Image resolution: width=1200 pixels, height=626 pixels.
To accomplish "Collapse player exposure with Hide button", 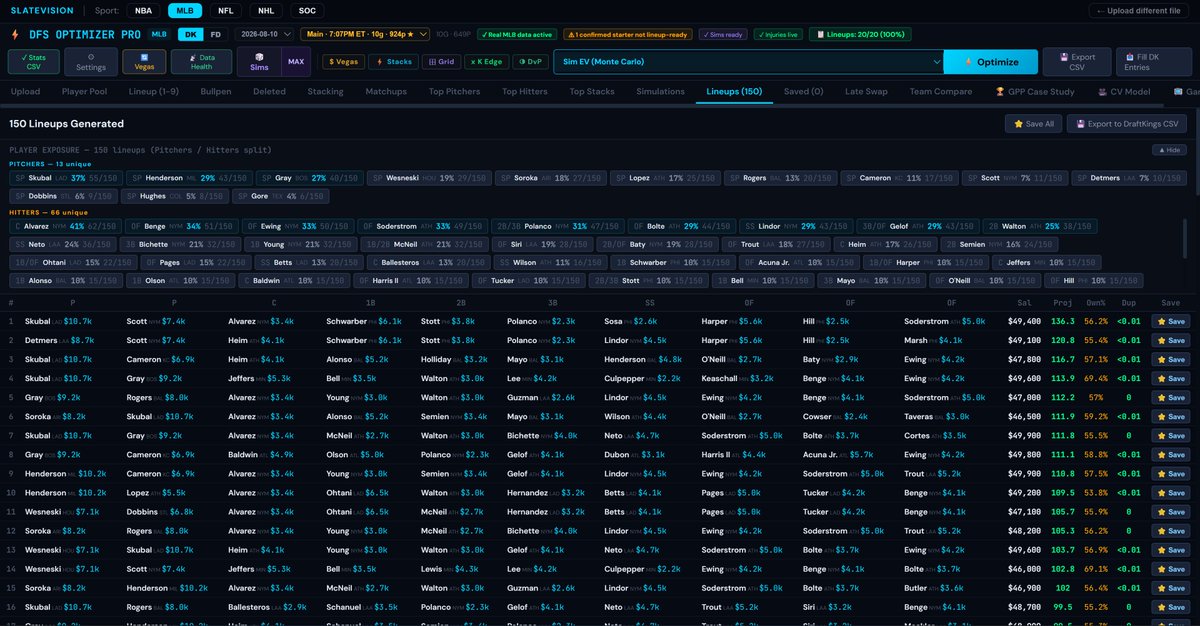I will tap(1169, 149).
